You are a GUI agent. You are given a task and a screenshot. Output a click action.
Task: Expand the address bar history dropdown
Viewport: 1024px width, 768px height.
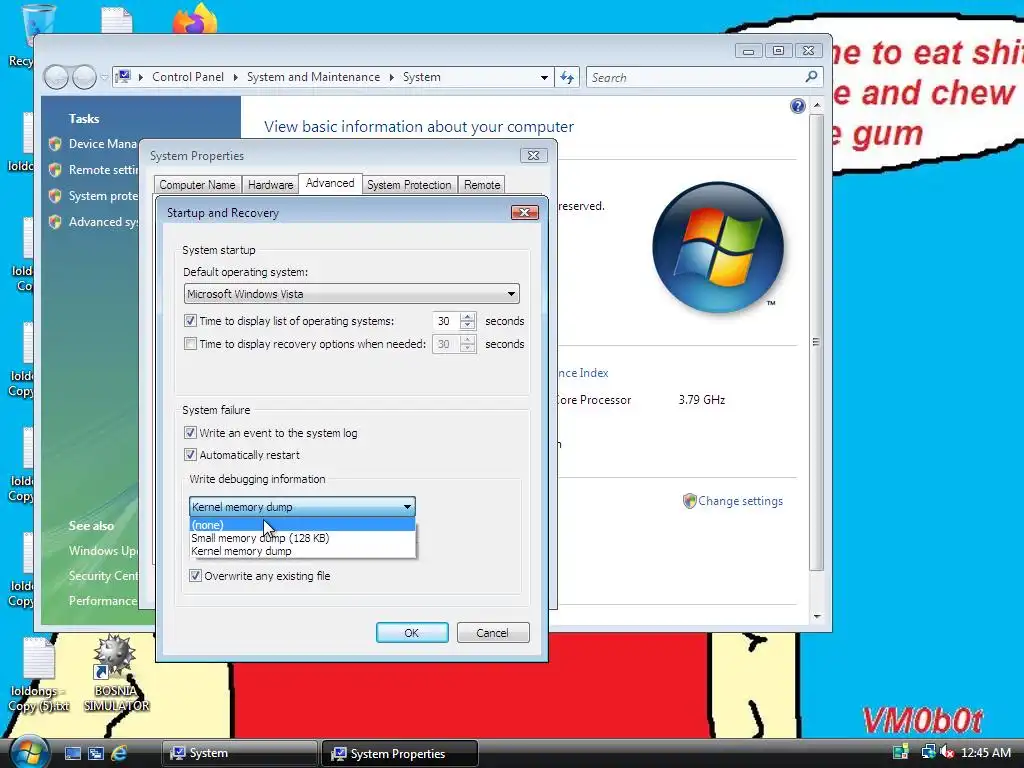pyautogui.click(x=544, y=78)
